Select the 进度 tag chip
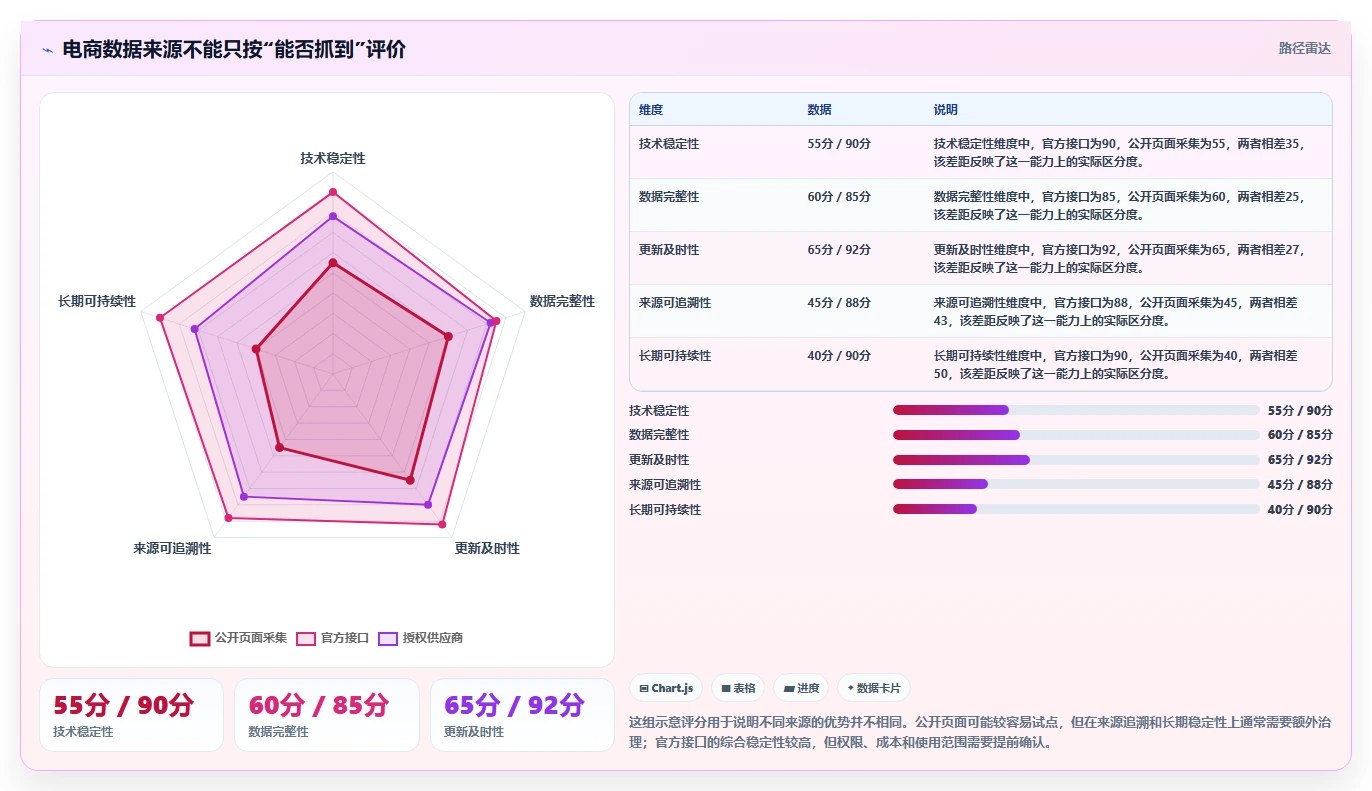This screenshot has height=791, width=1372. point(801,688)
